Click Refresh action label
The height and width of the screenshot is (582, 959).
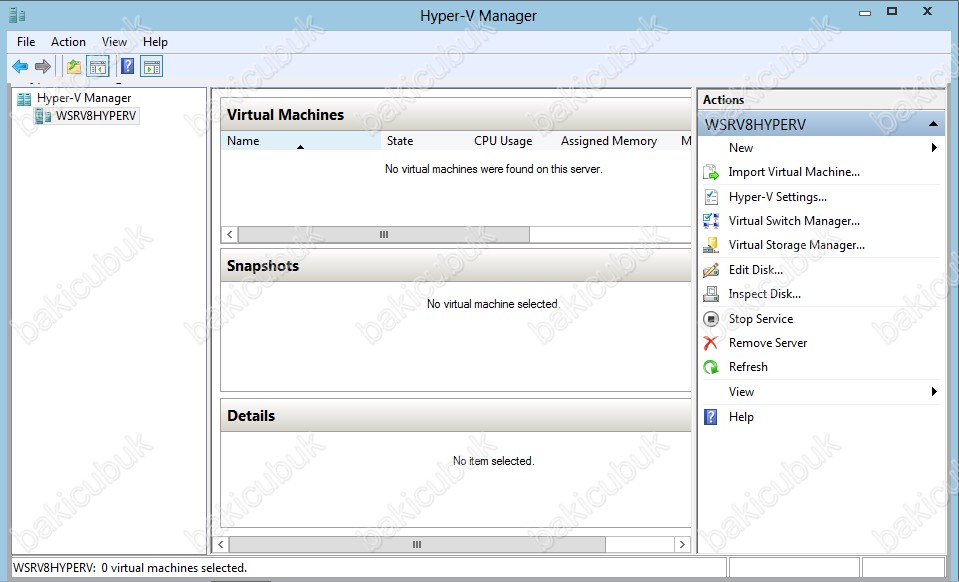pyautogui.click(x=748, y=367)
